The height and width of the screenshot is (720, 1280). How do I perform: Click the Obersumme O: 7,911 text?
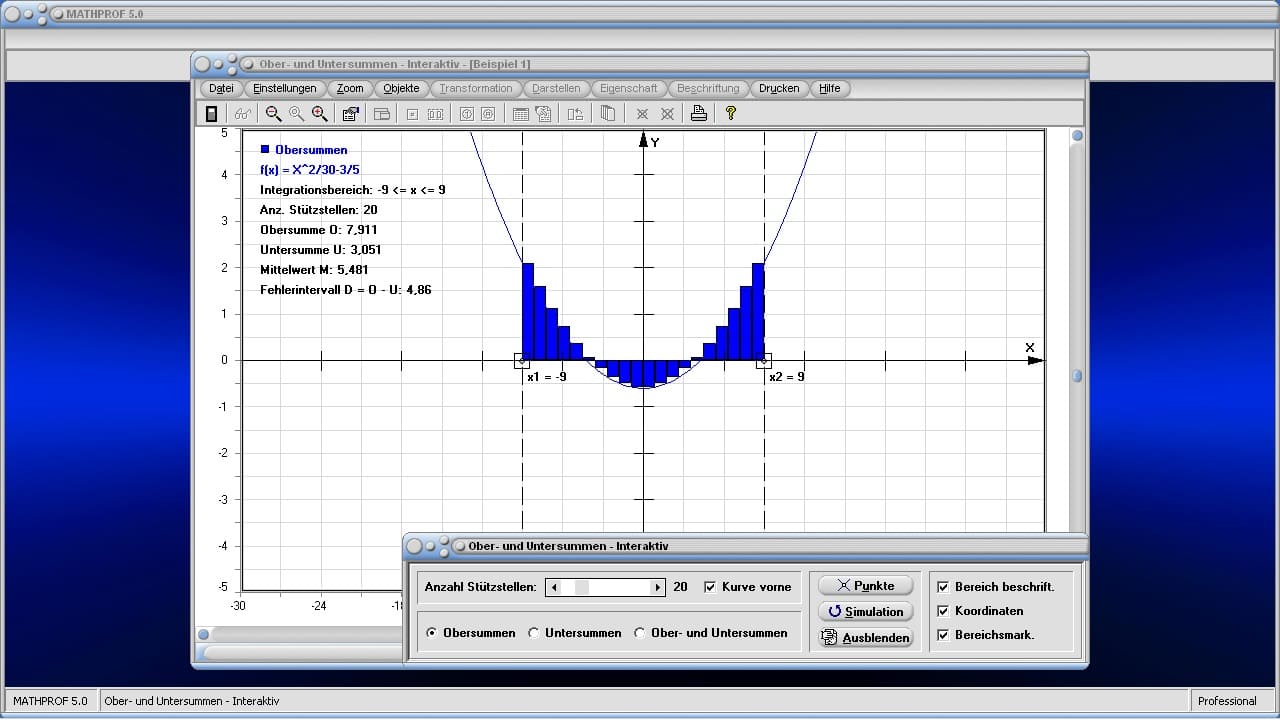pos(319,230)
